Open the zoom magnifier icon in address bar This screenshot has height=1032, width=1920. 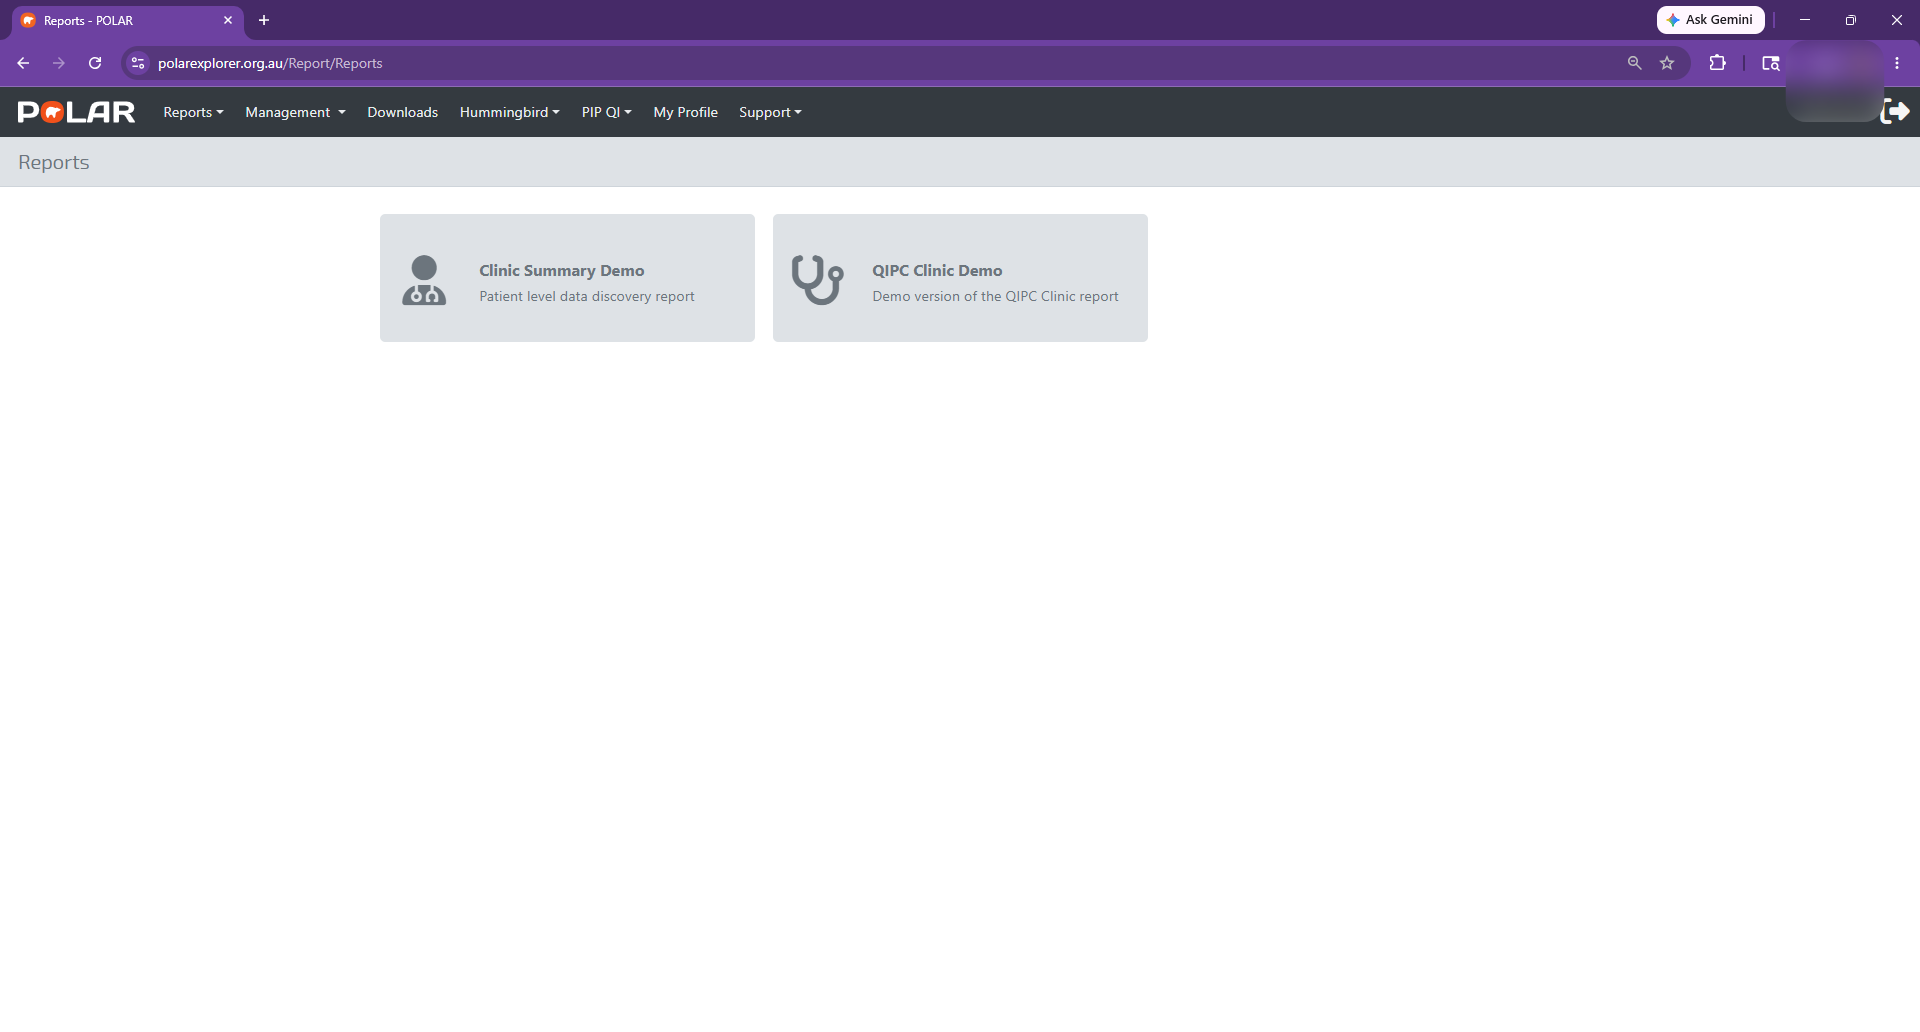pos(1634,63)
